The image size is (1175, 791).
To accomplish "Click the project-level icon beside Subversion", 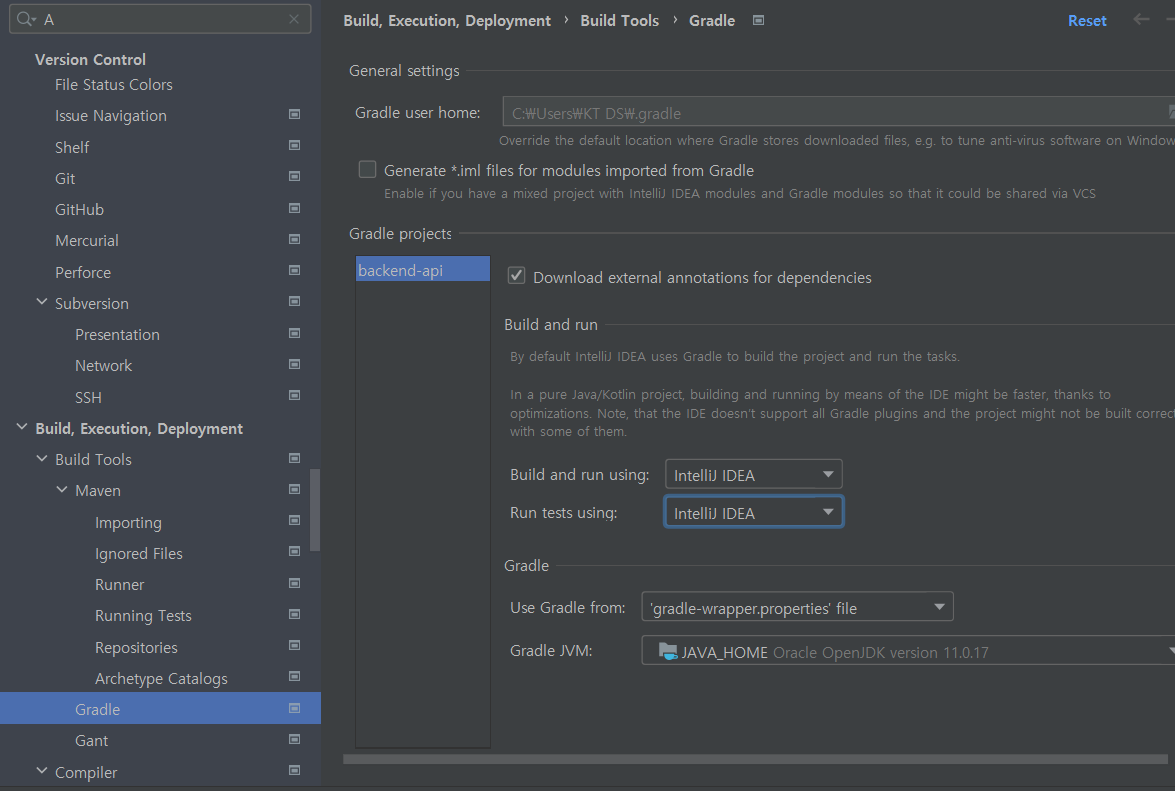I will [x=294, y=302].
